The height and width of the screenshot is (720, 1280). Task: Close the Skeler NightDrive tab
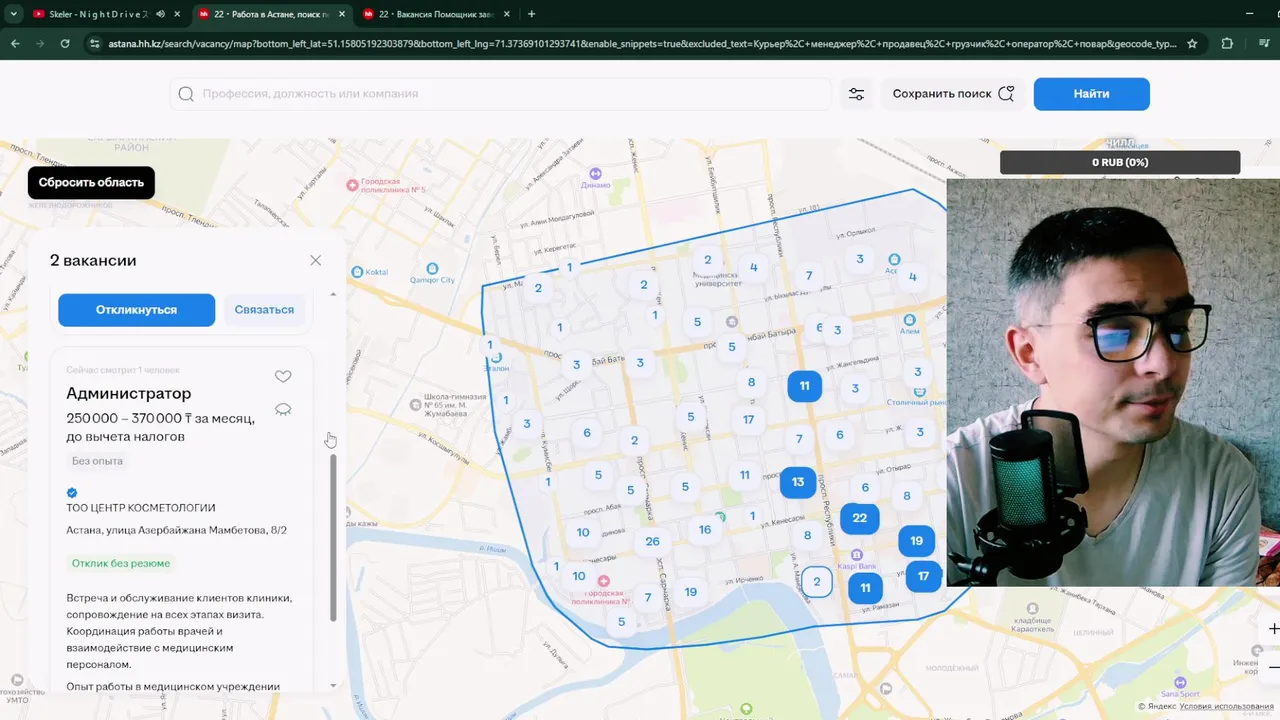(176, 14)
